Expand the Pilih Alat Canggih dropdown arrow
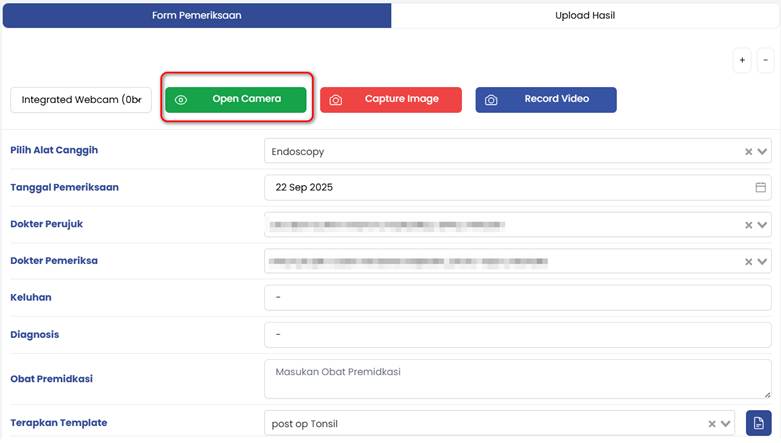Screen dimensions: 781x443 (x=763, y=152)
